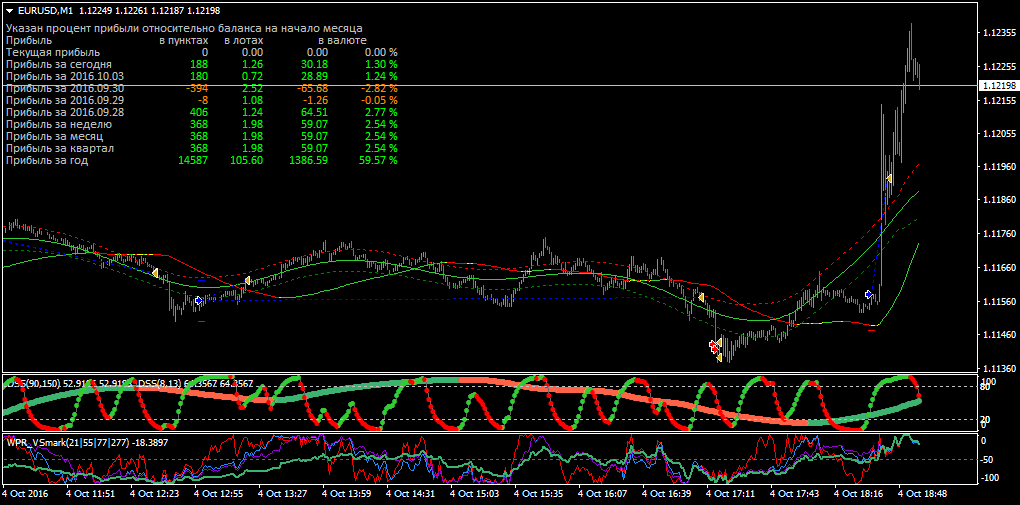Click the 1.11360 price axis label
The height and width of the screenshot is (505, 1020).
click(x=999, y=368)
